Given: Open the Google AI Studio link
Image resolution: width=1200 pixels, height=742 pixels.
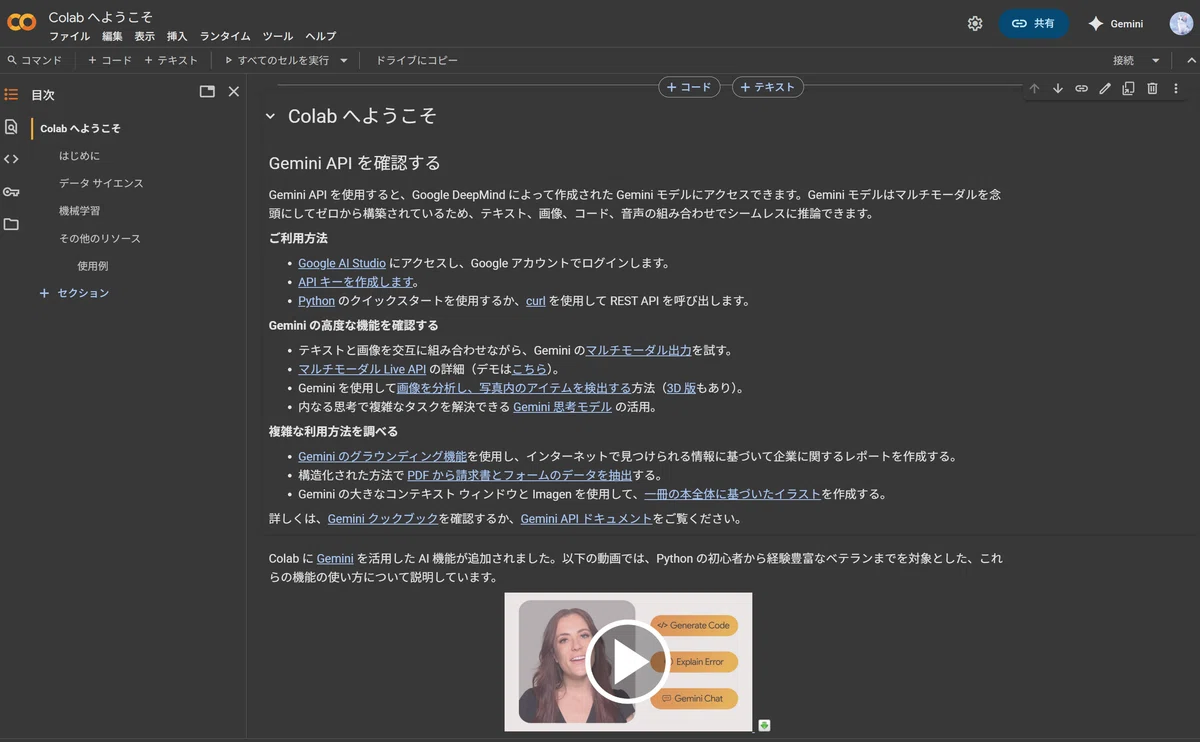Looking at the screenshot, I should pyautogui.click(x=342, y=263).
